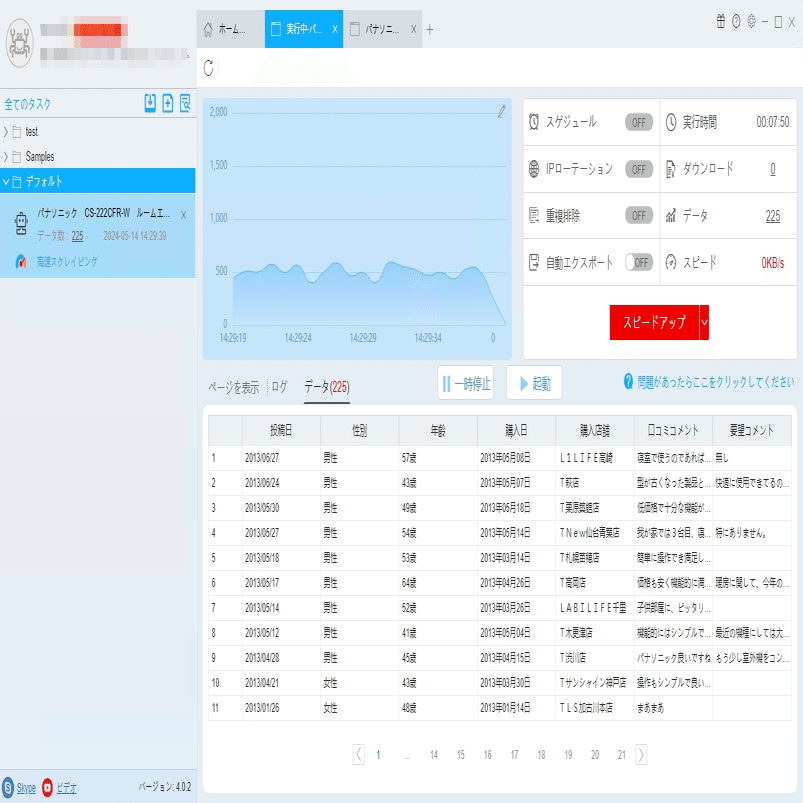
Task: Go to page 14 in pagination
Action: click(434, 755)
